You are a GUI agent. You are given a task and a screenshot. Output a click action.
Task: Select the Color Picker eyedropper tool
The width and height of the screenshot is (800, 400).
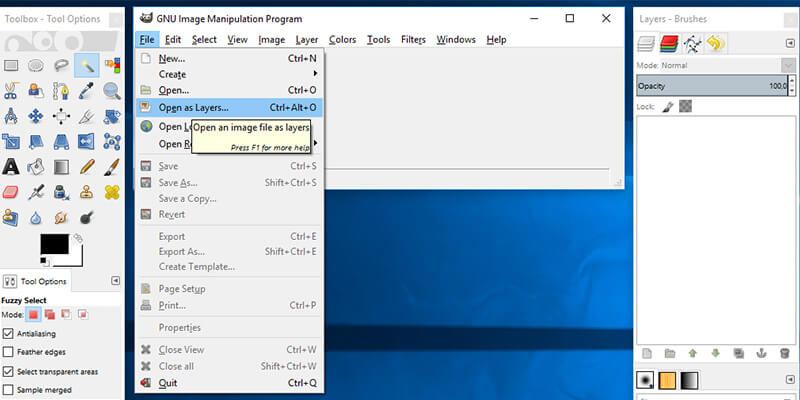(x=87, y=91)
